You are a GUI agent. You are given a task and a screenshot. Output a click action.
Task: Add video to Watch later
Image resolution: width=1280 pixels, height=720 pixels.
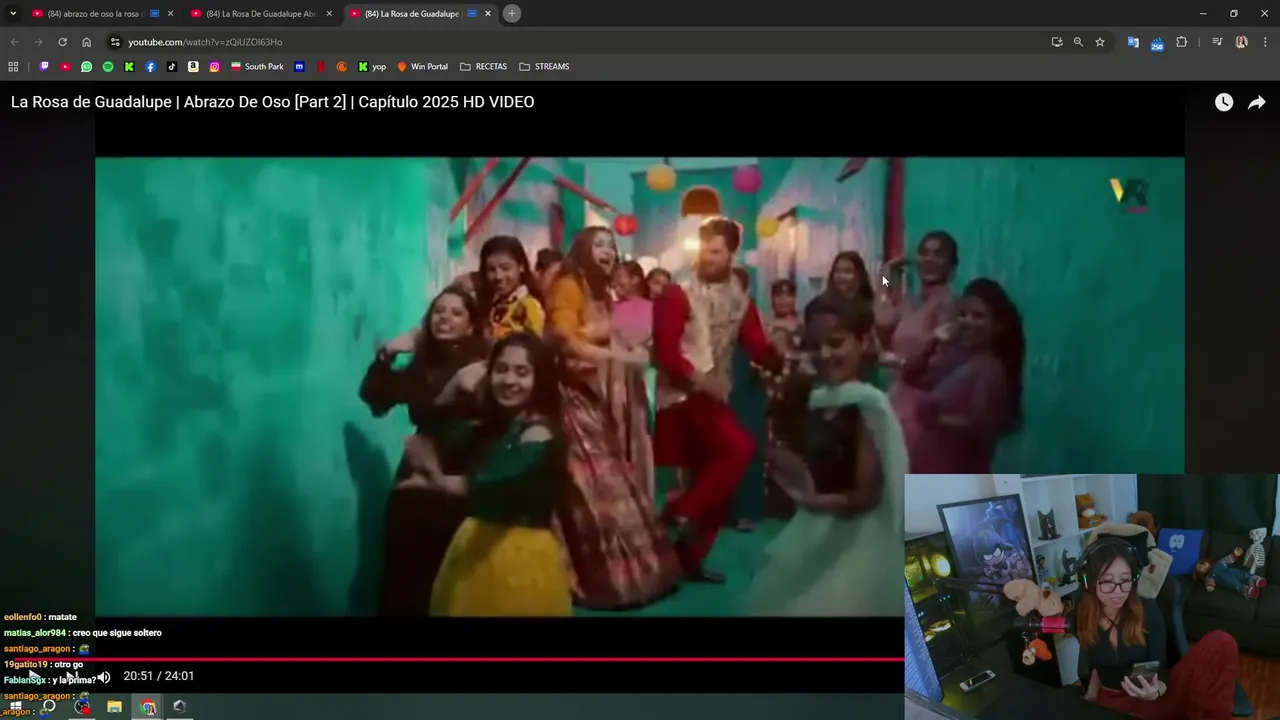[1224, 102]
